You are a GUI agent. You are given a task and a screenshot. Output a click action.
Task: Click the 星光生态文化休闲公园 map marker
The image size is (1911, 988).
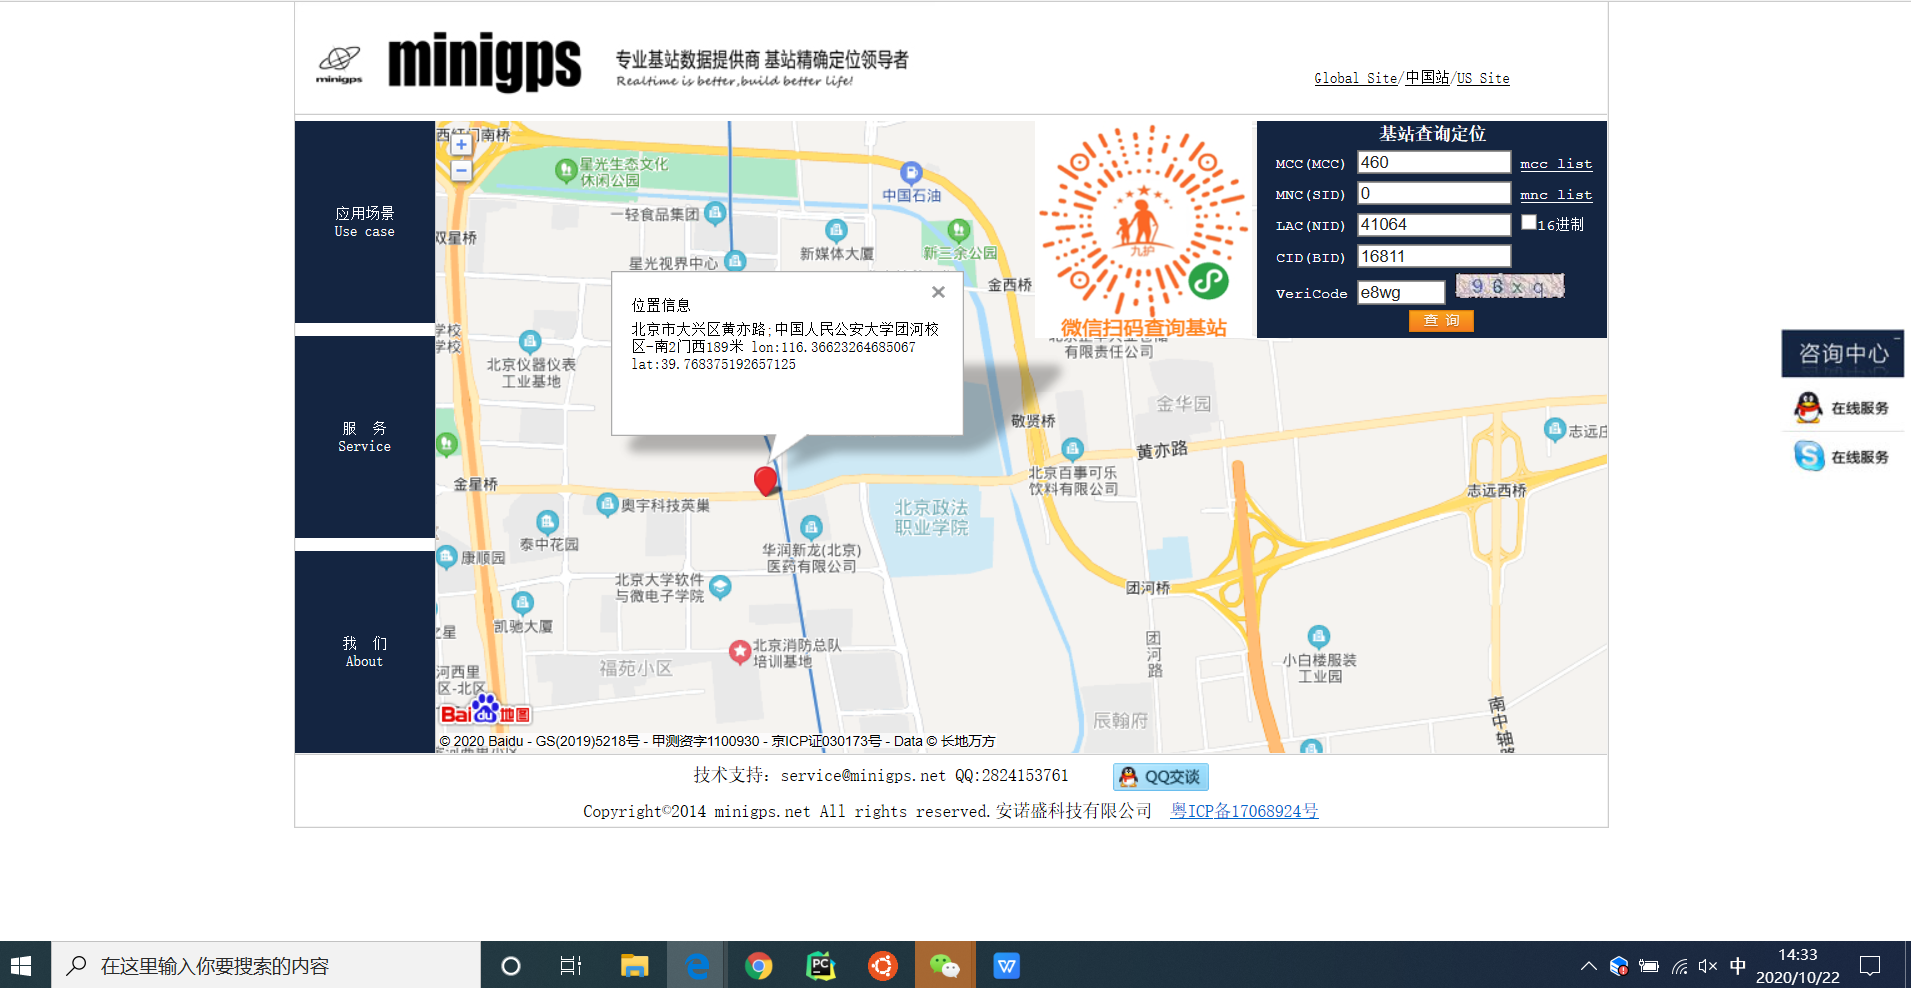coord(566,171)
